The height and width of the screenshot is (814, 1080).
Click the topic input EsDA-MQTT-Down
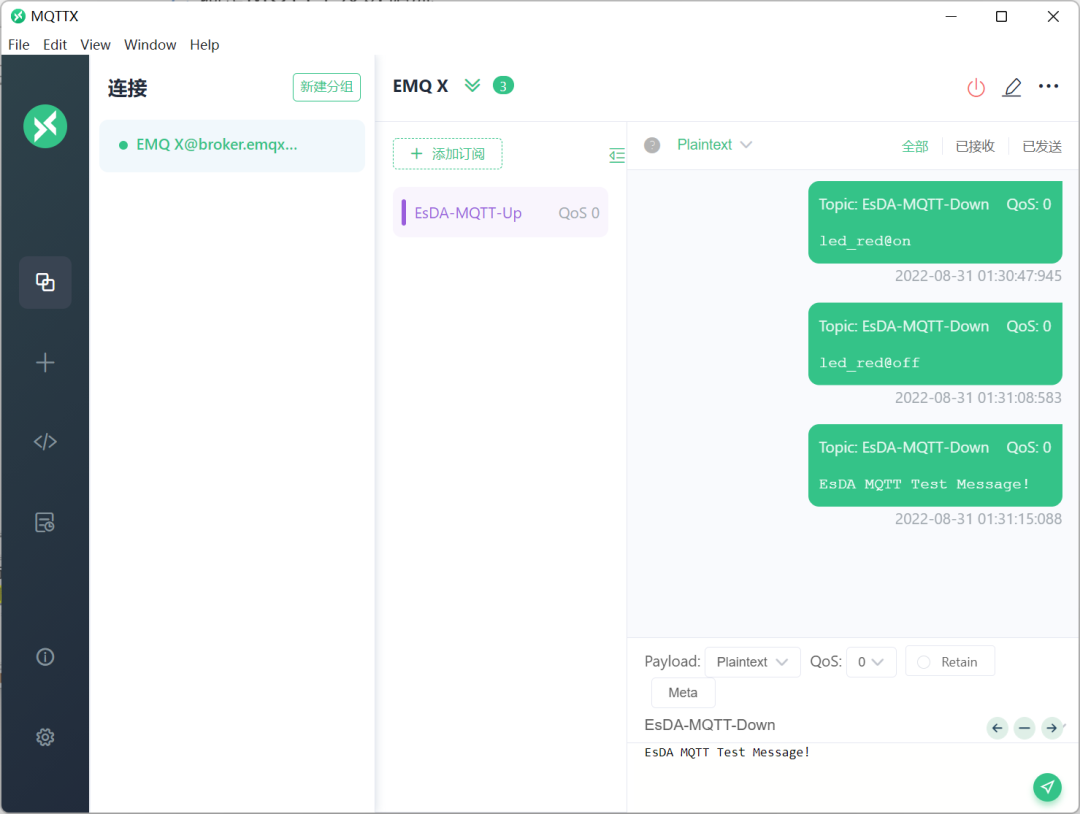813,724
